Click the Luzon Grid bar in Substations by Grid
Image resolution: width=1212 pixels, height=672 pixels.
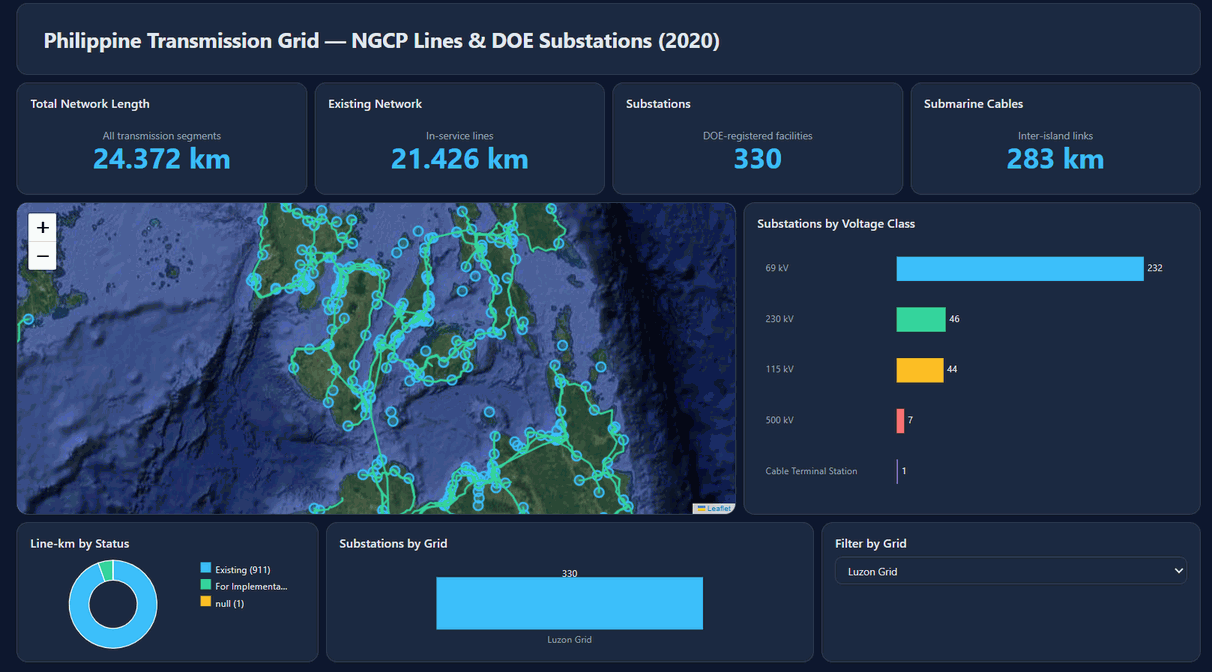[x=570, y=604]
